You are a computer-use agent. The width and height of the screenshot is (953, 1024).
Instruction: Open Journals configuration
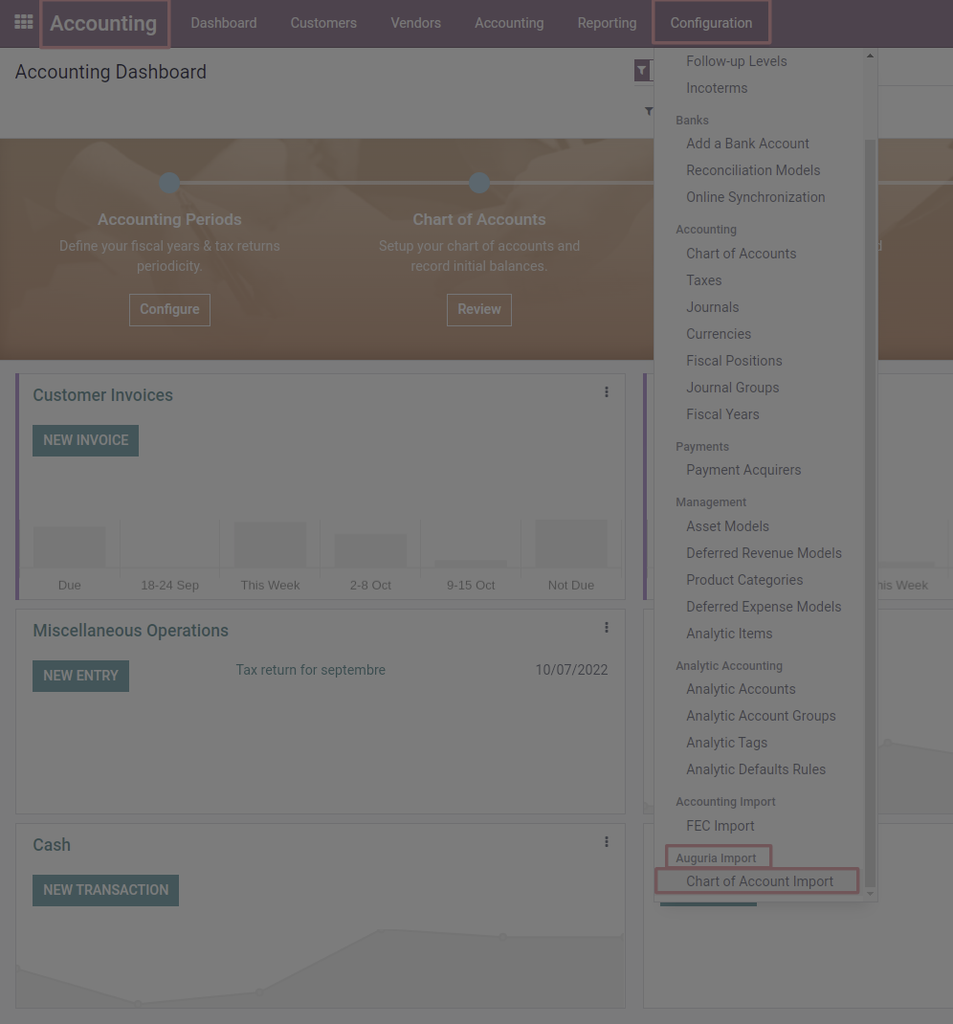coord(712,308)
